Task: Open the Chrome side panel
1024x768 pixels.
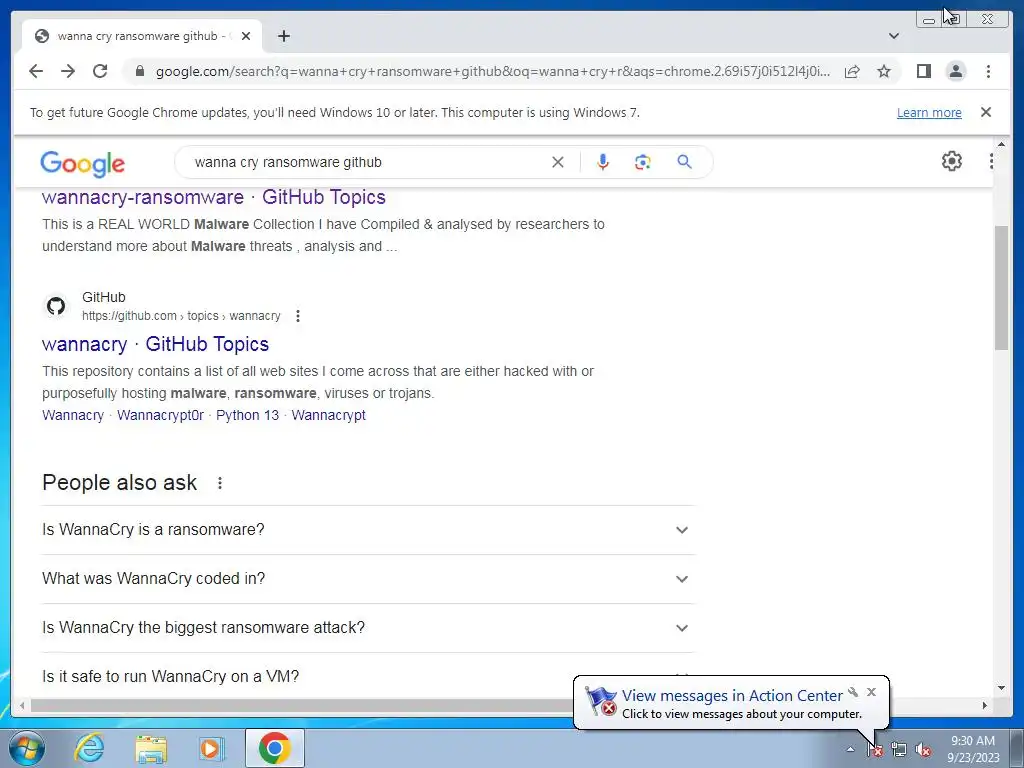Action: point(923,71)
